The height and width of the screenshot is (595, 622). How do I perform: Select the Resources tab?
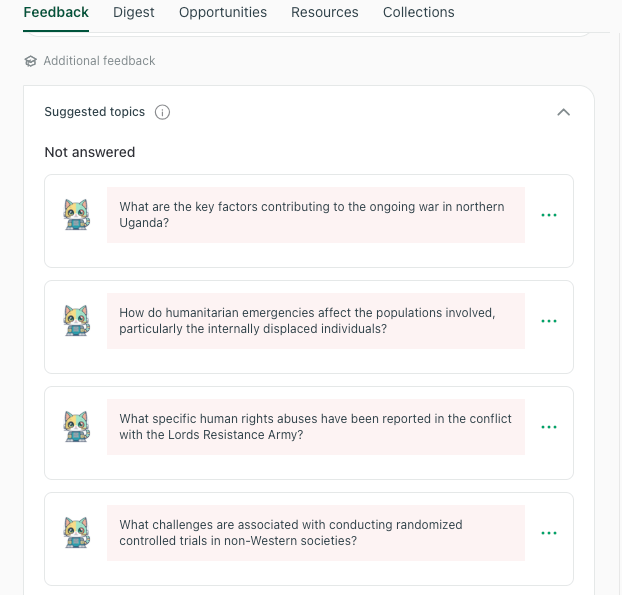tap(324, 12)
